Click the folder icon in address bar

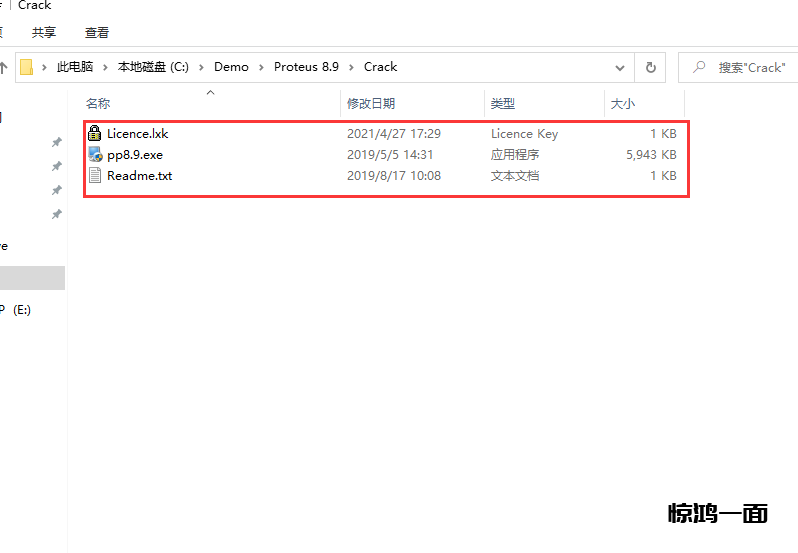pyautogui.click(x=27, y=67)
